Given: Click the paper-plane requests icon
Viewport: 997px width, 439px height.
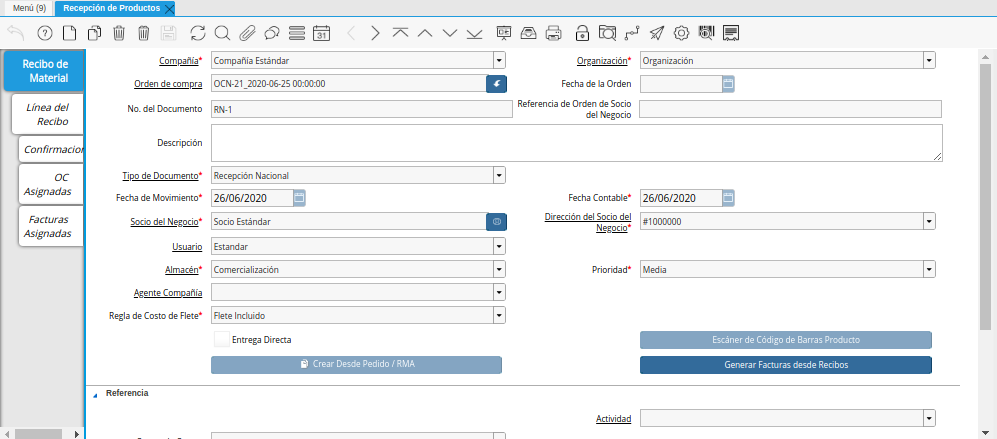Looking at the screenshot, I should coord(657,33).
